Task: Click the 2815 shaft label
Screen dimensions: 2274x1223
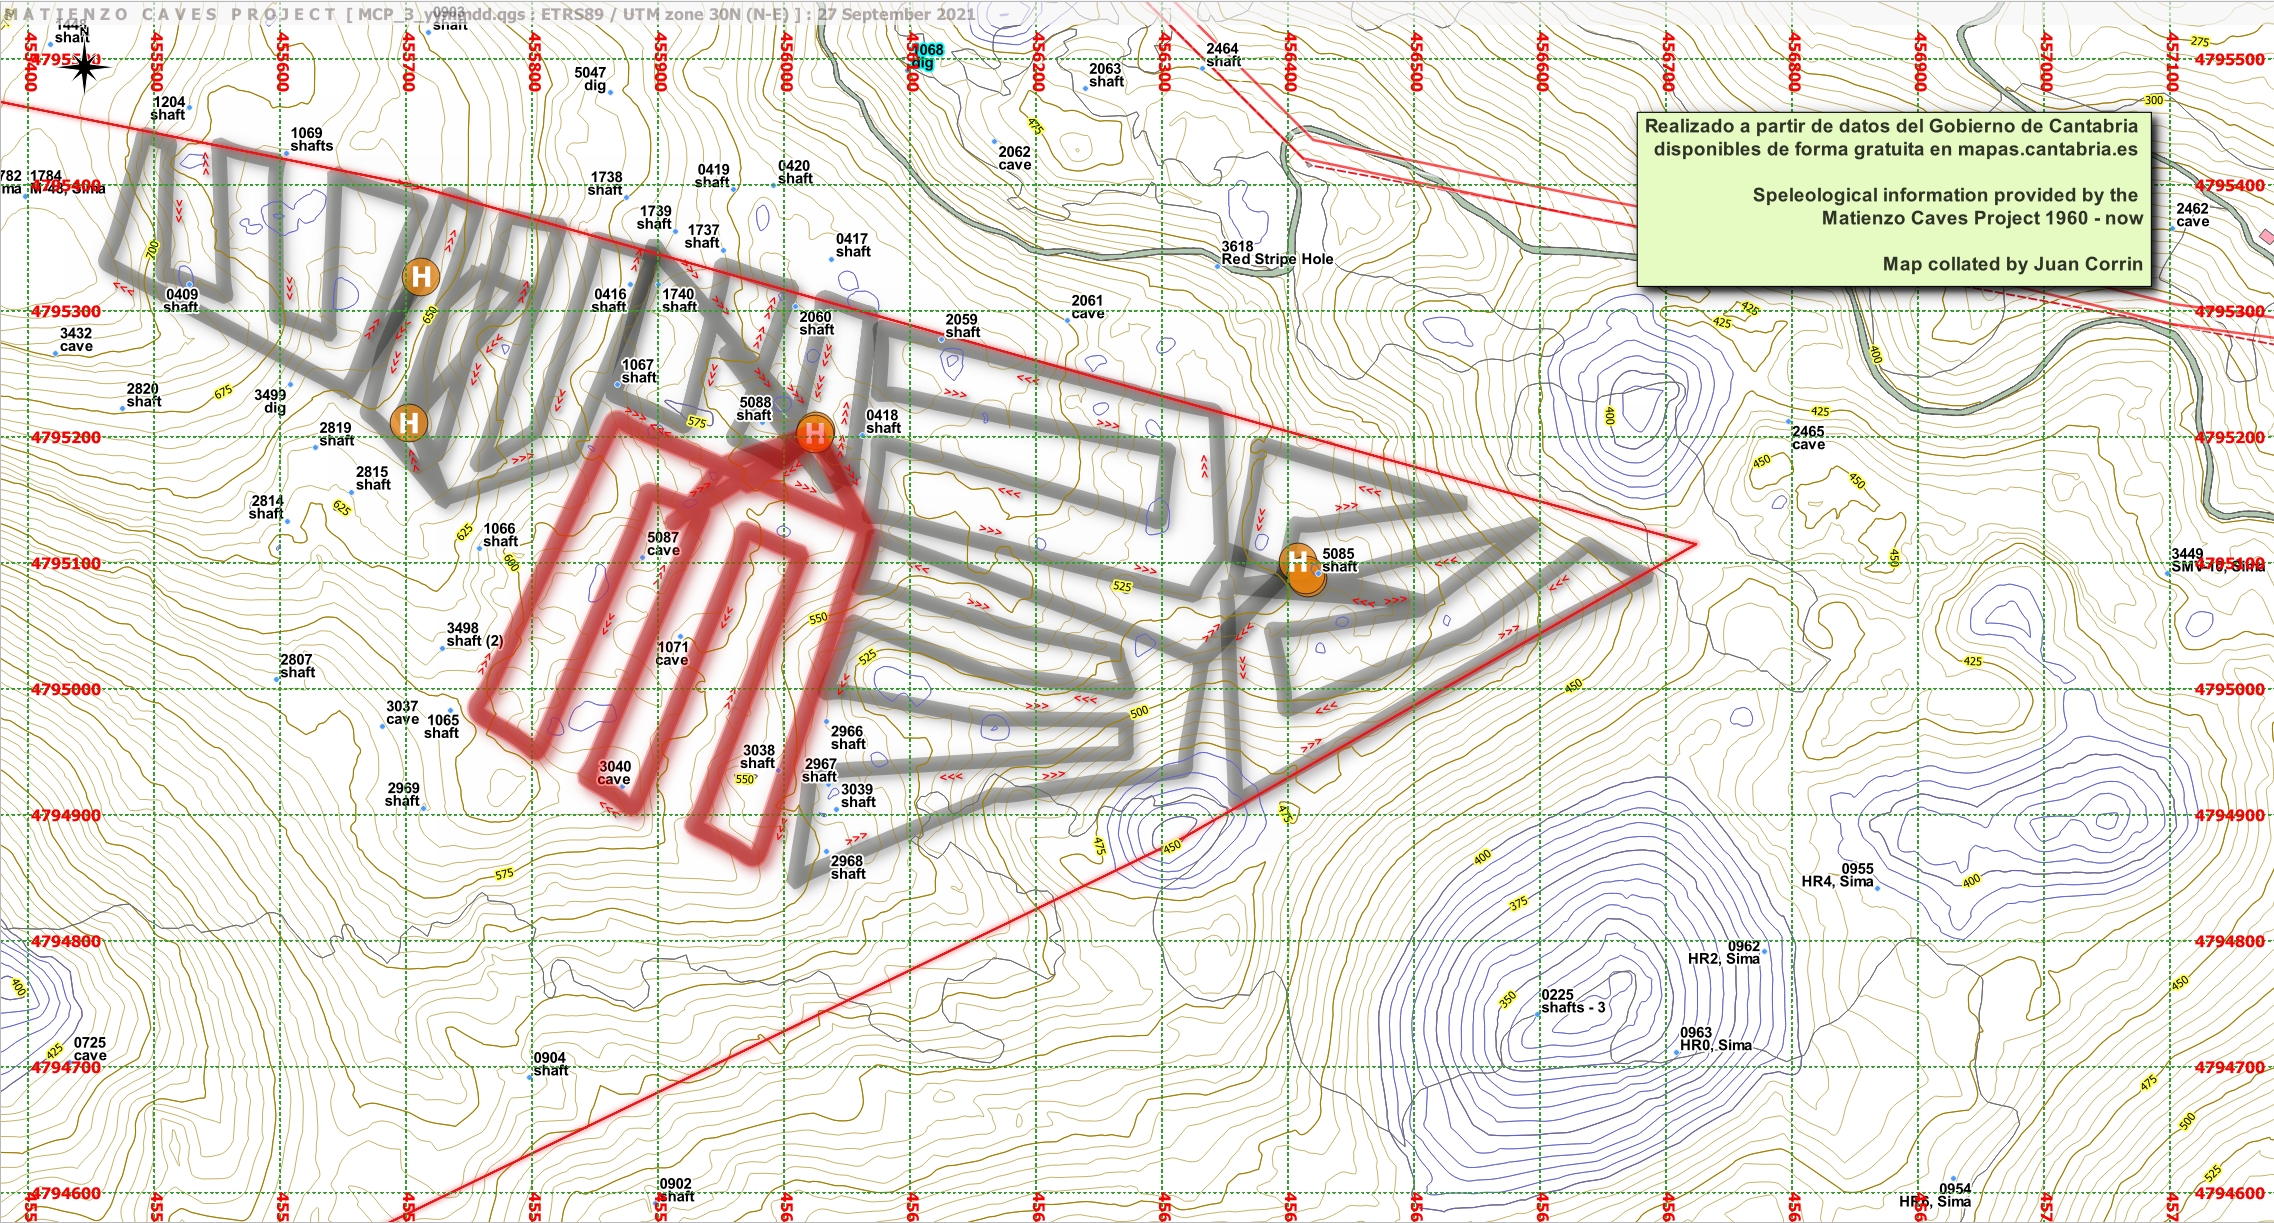Action: (x=372, y=478)
